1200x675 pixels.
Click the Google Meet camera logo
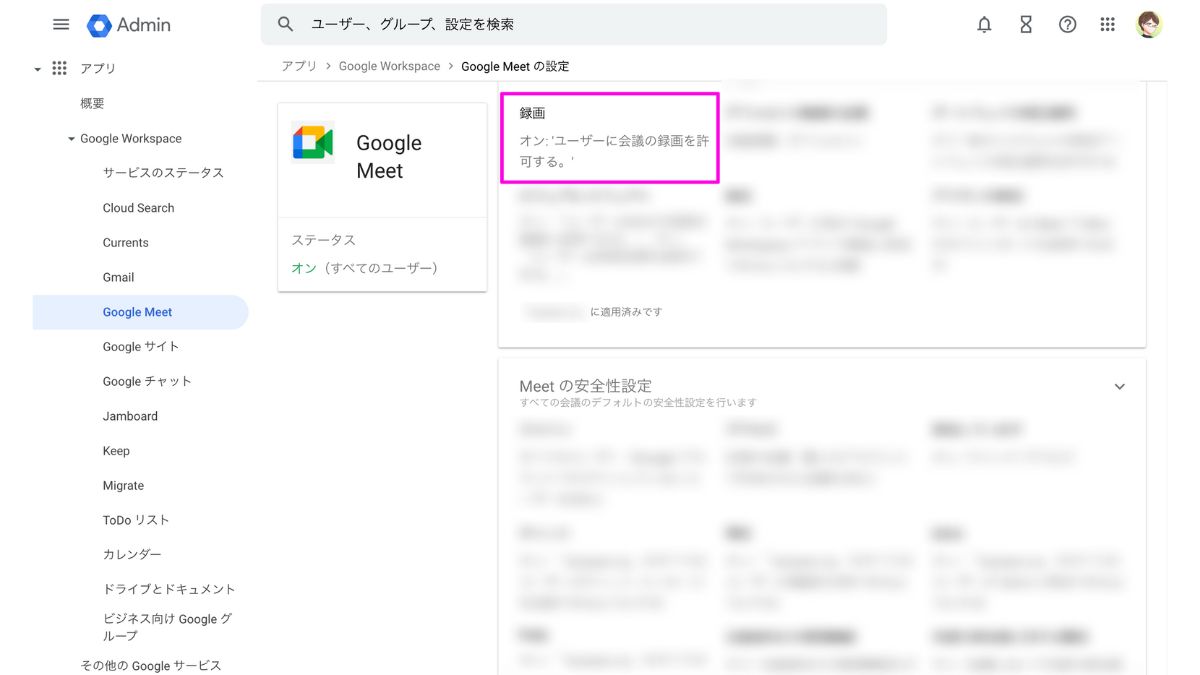[313, 142]
